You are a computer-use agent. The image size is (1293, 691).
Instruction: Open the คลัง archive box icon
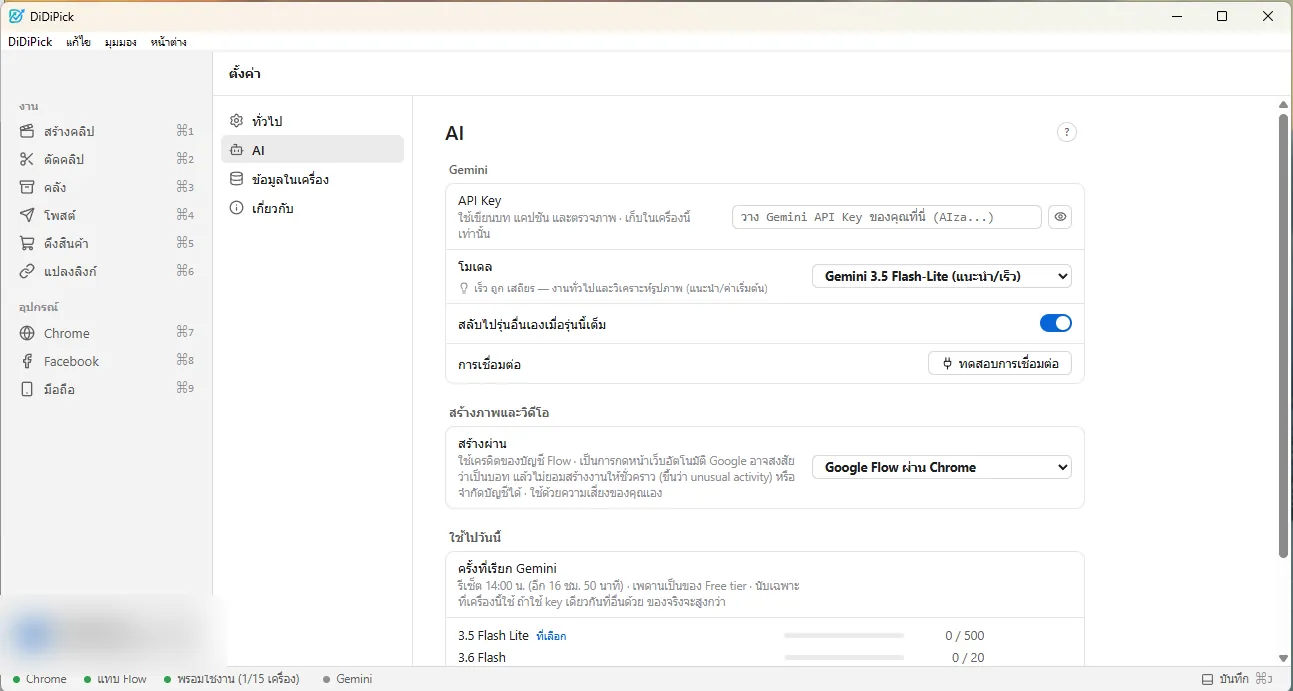27,187
